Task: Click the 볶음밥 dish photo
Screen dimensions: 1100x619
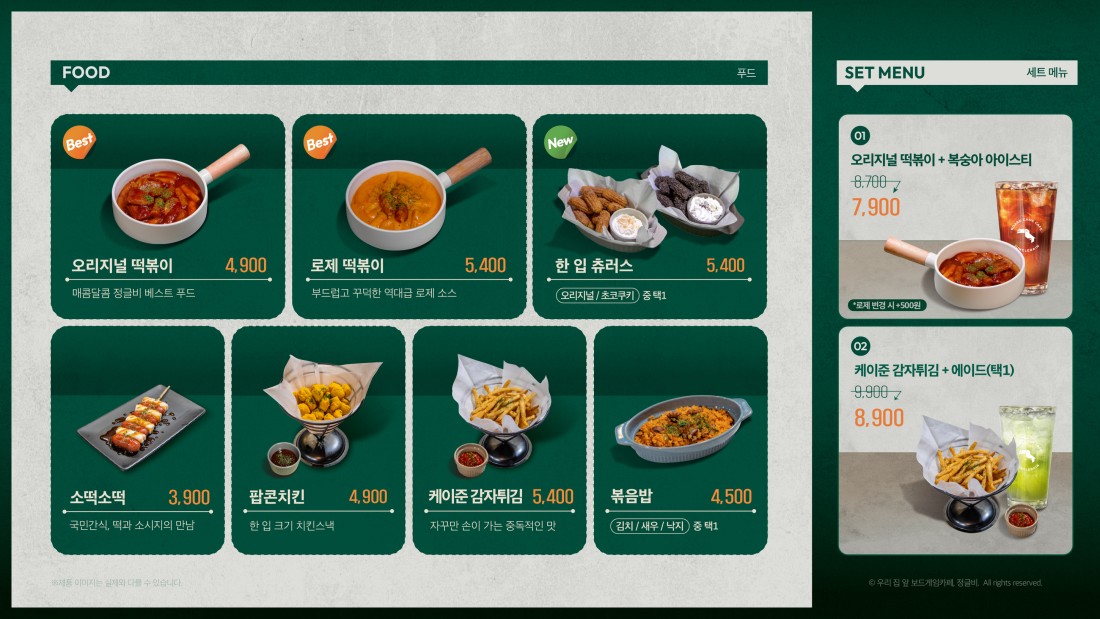Action: [683, 427]
